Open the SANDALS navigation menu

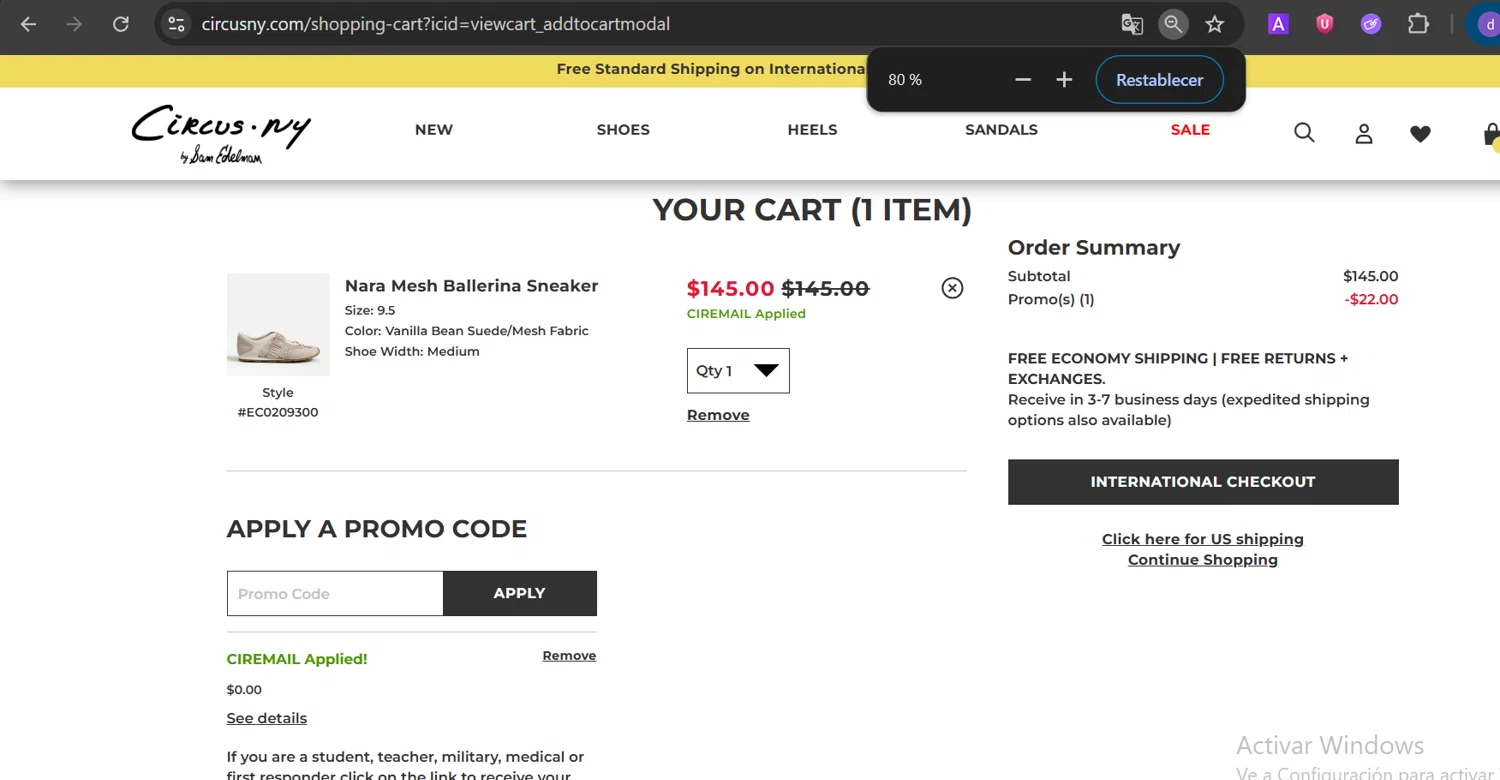tap(1001, 130)
